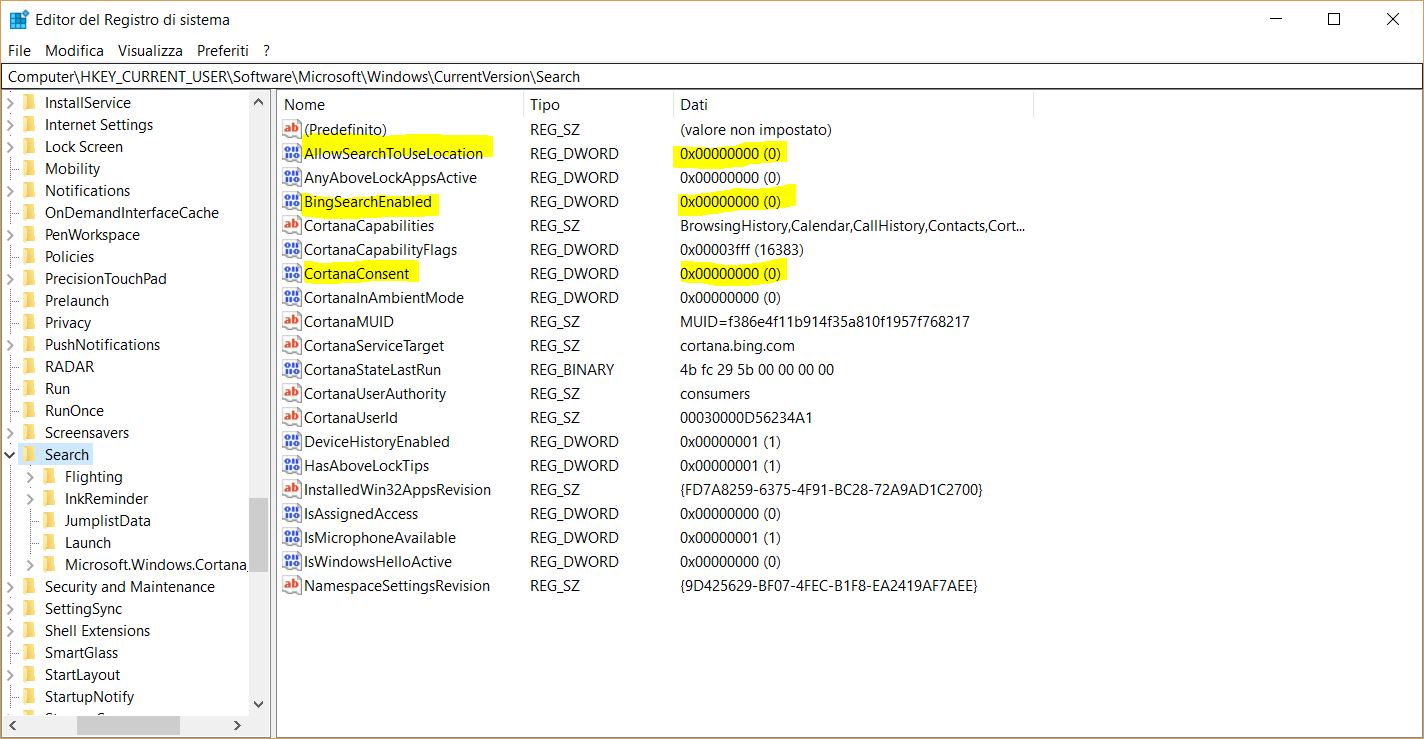Expand the Internet Settings key

click(10, 125)
